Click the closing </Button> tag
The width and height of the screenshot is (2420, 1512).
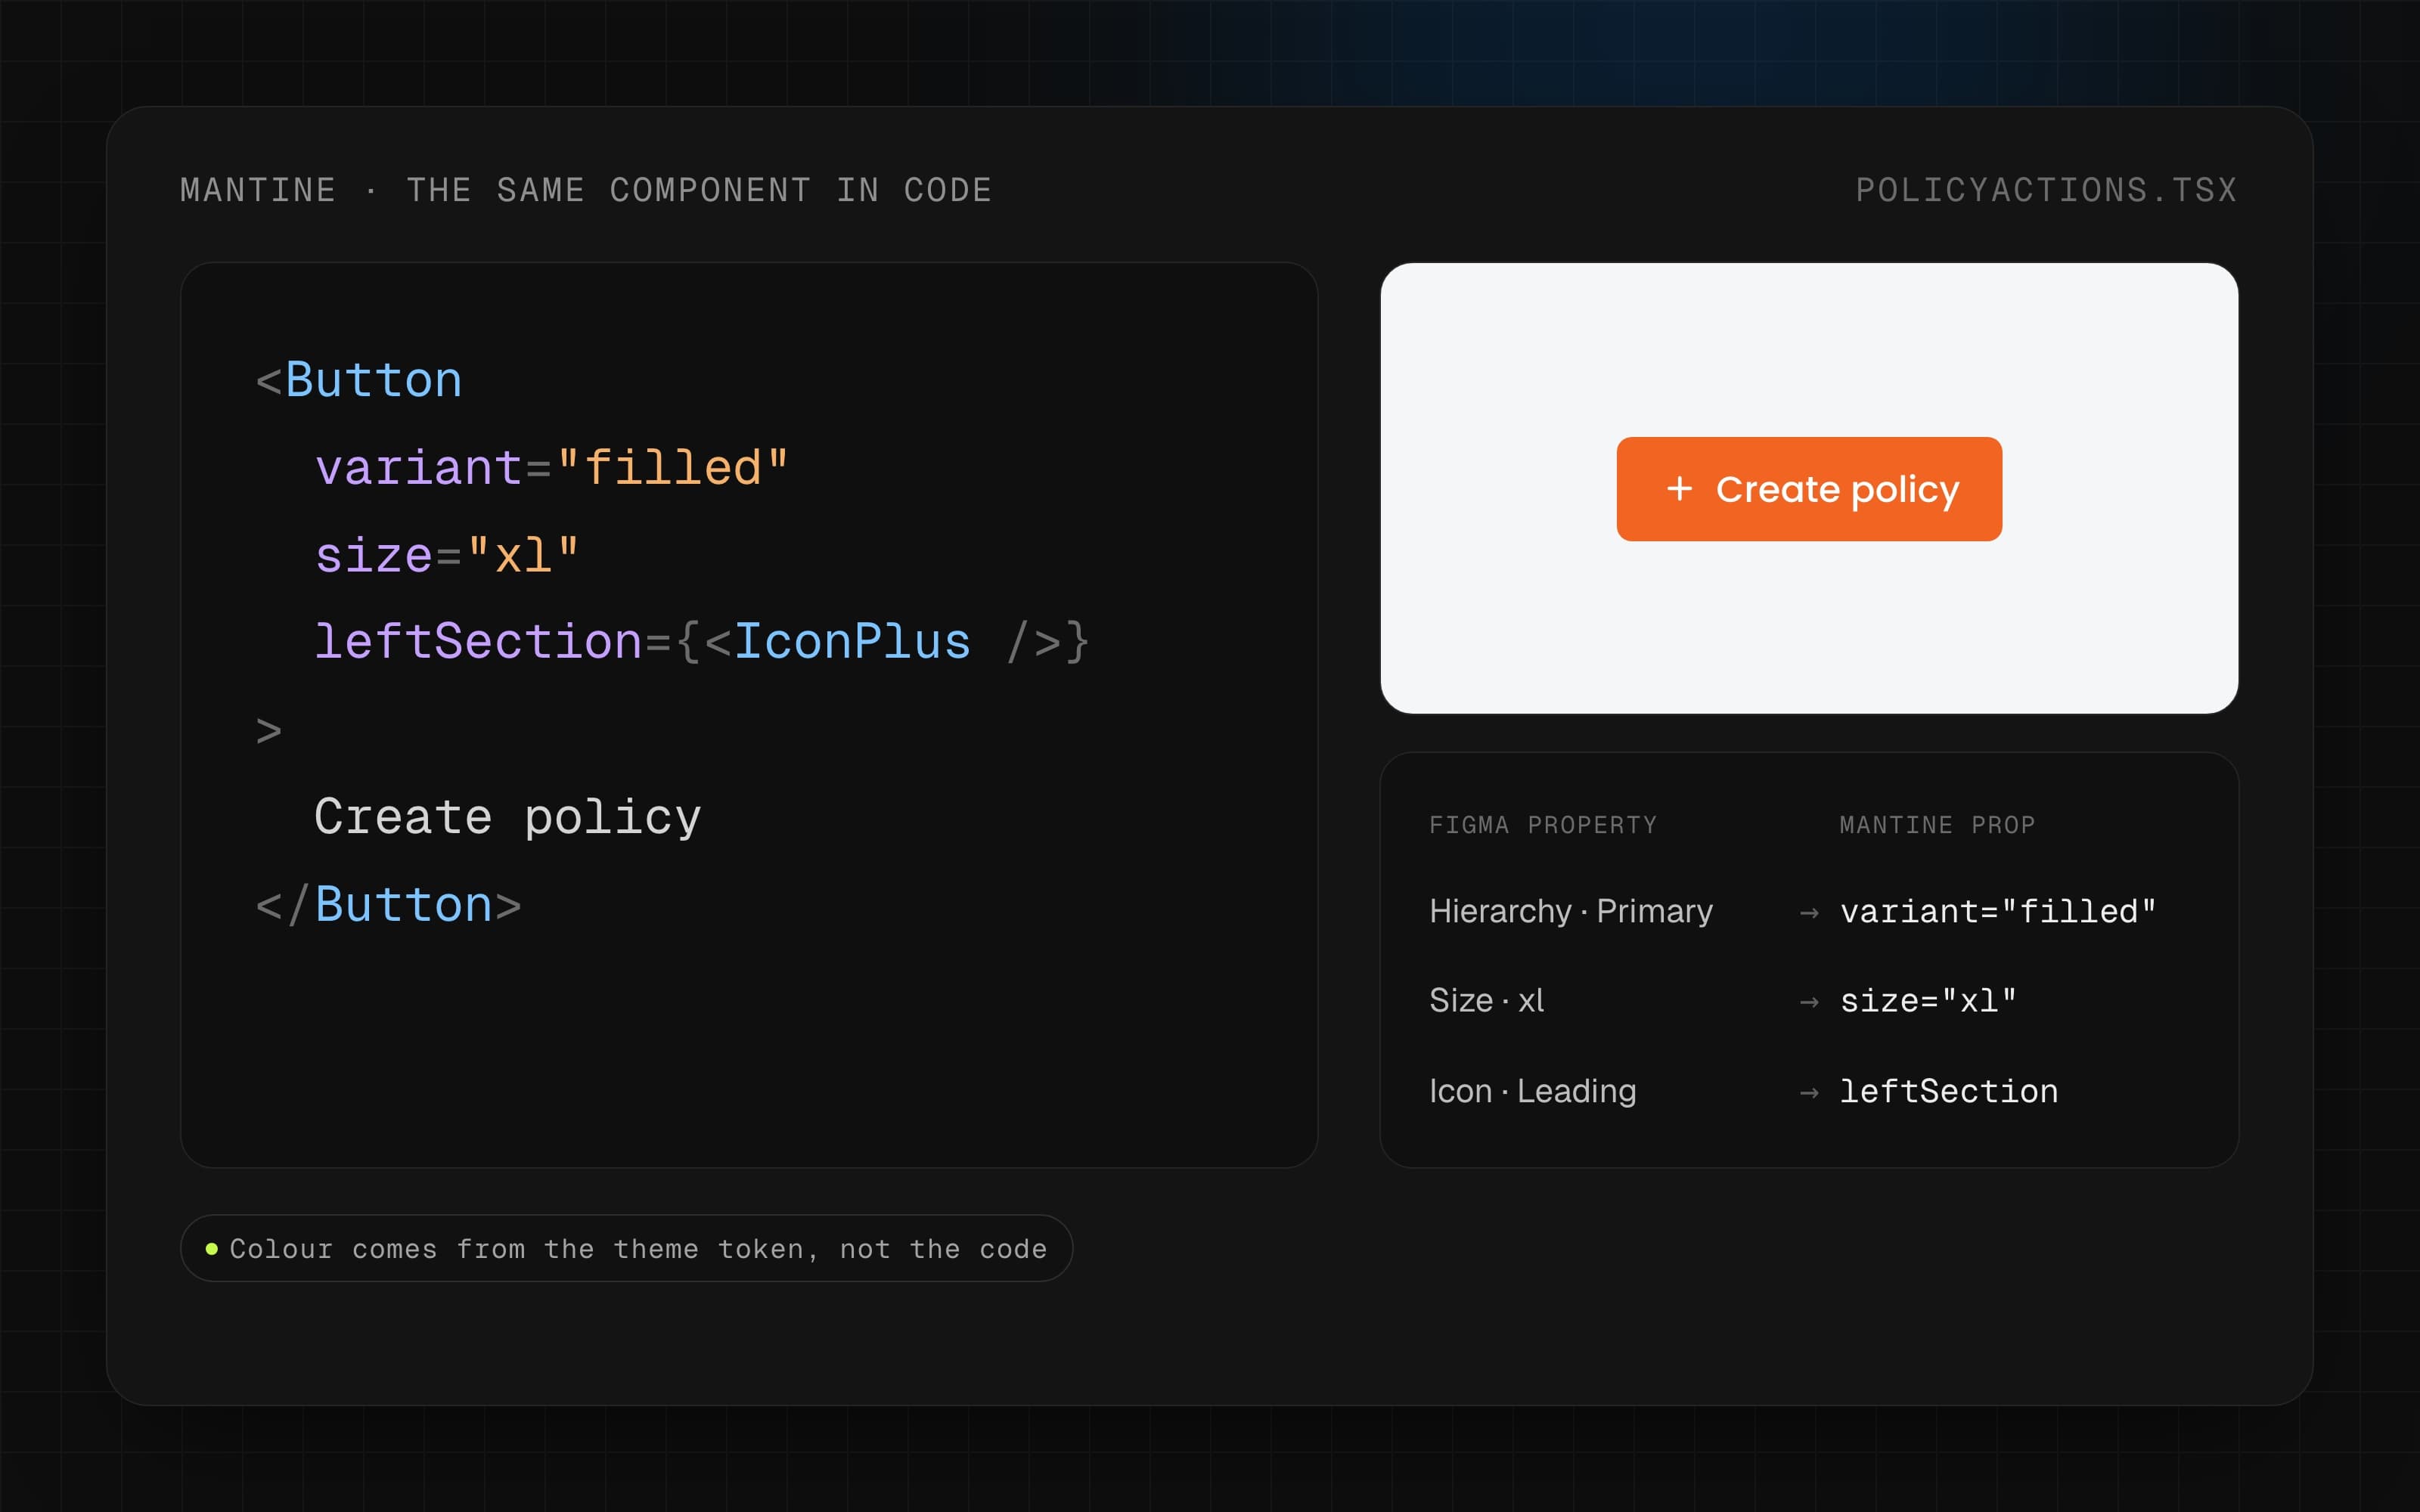(389, 905)
